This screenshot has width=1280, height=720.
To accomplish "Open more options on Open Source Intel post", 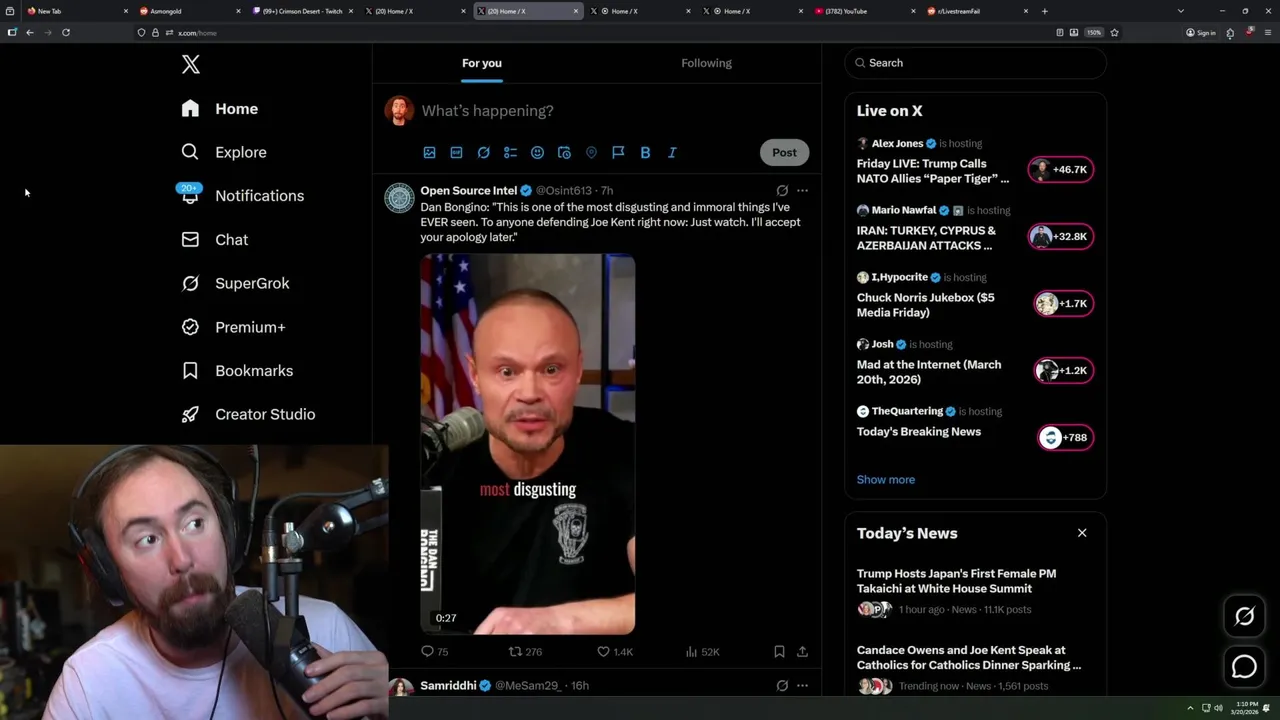I will [802, 190].
